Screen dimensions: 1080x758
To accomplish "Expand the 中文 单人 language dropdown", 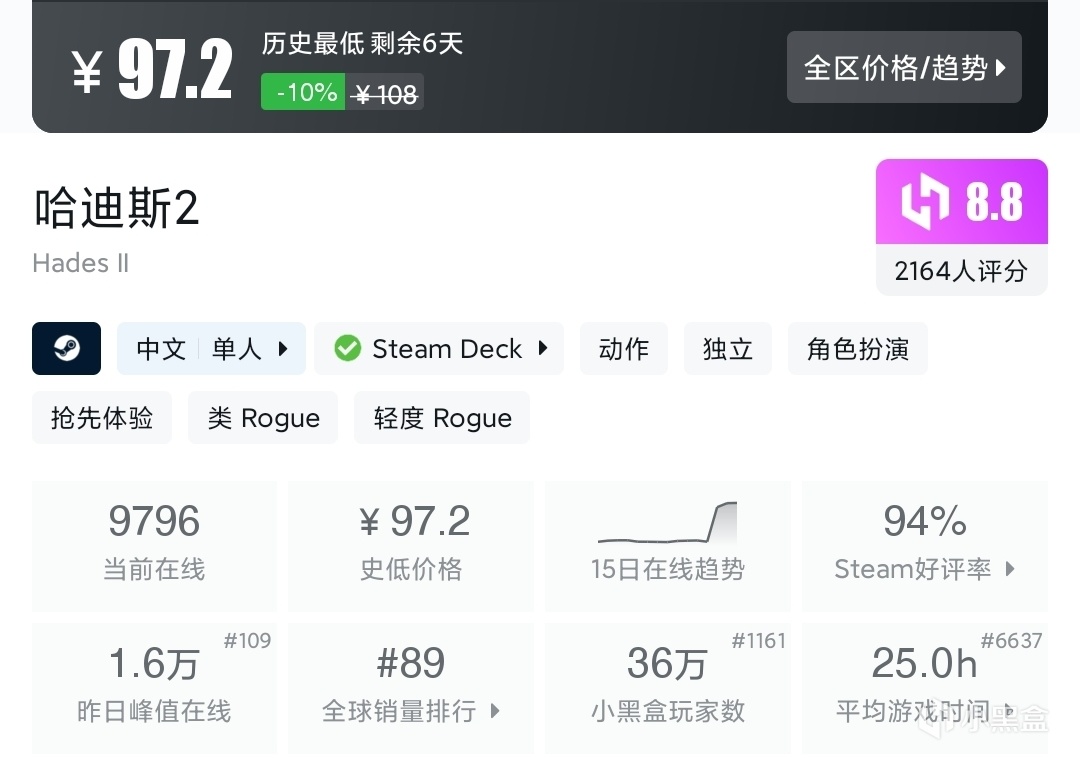I will coord(283,348).
